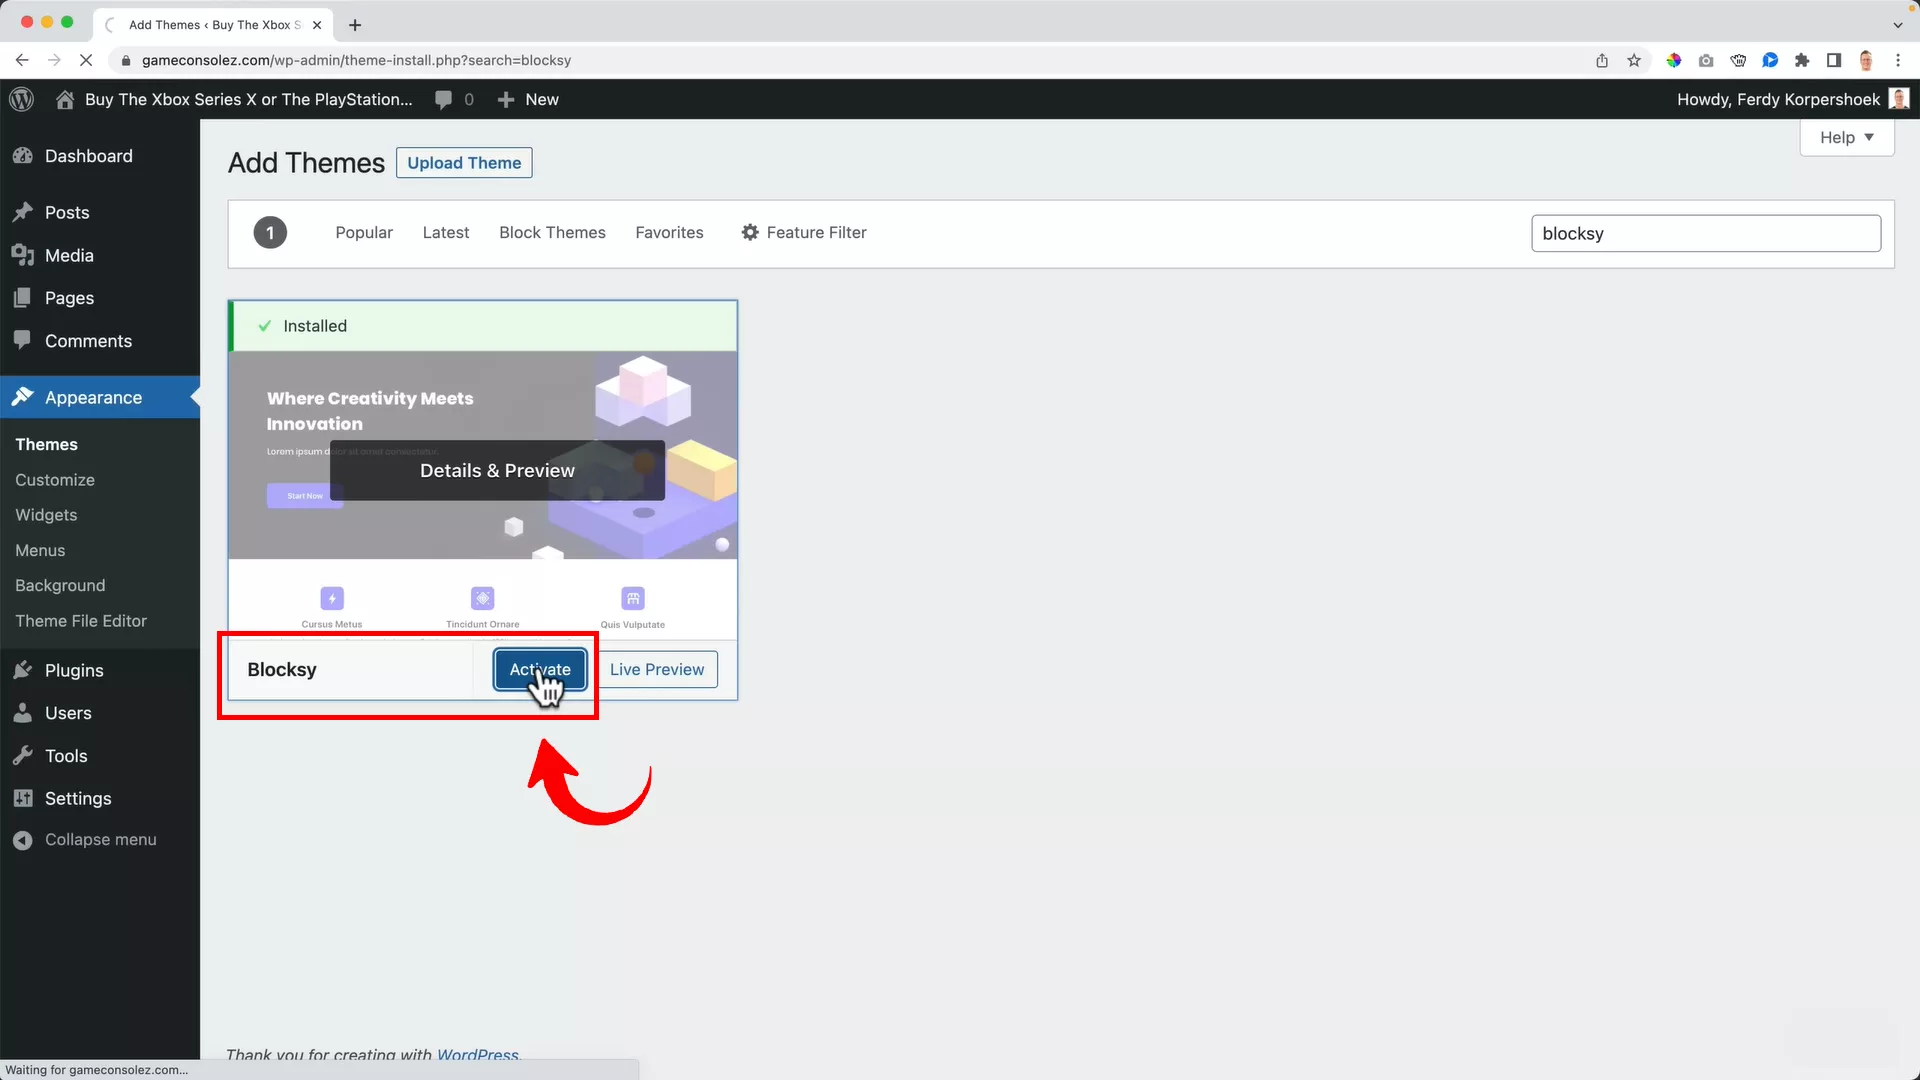Select the Media library icon in sidebar
1920x1080 pixels.
coord(23,255)
